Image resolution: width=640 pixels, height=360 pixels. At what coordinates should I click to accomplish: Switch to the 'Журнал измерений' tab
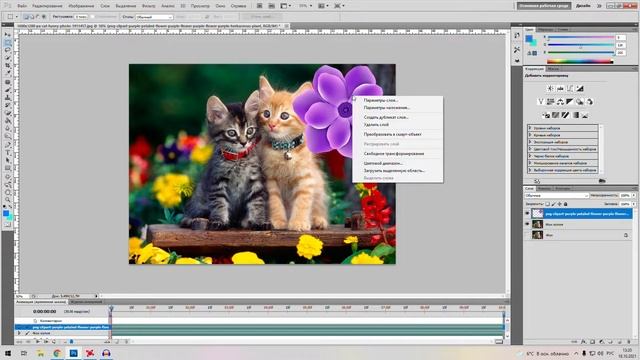click(87, 302)
